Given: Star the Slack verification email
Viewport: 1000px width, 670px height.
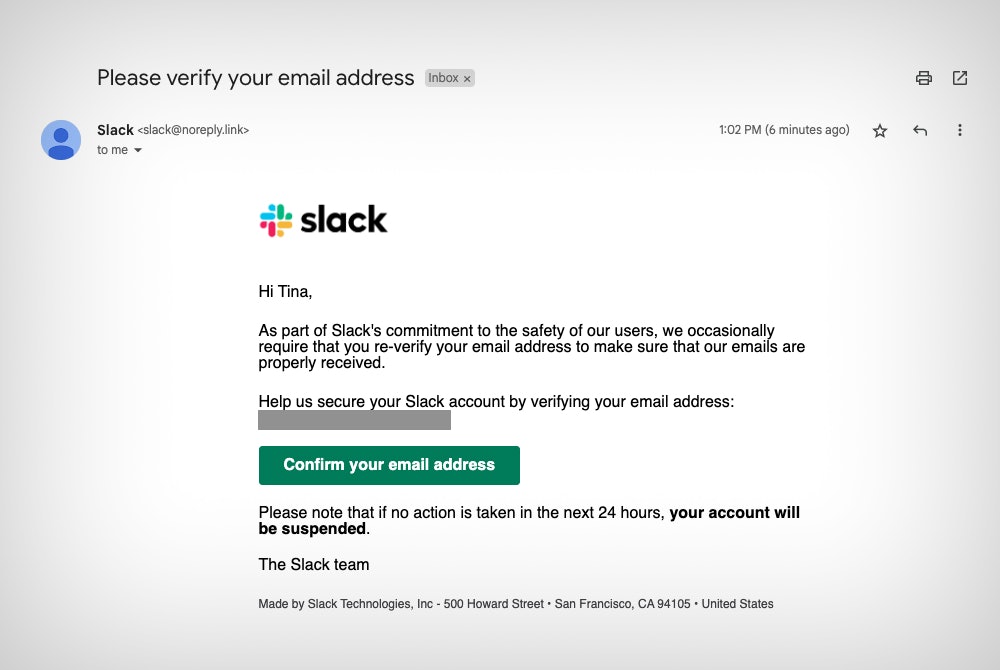Looking at the screenshot, I should pos(880,131).
